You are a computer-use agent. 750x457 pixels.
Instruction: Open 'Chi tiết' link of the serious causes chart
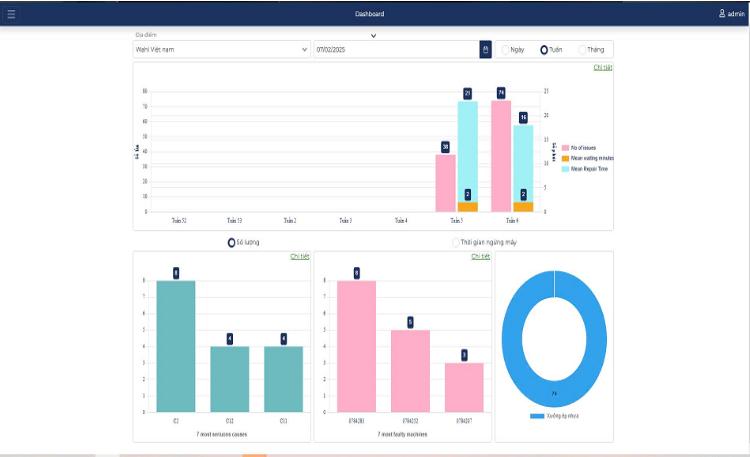tap(300, 256)
